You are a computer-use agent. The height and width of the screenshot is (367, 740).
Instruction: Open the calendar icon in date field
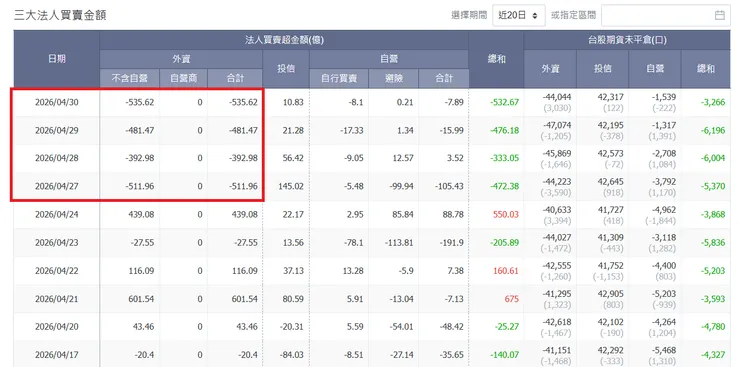[720, 16]
